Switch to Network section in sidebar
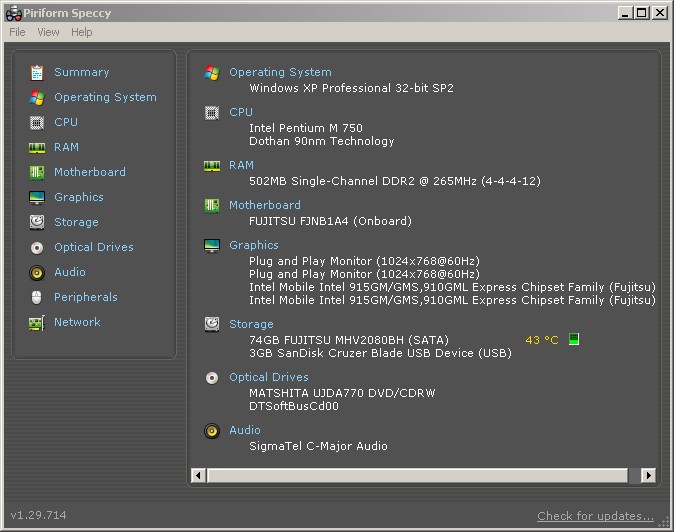Screen dimensions: 674x532 [x=77, y=322]
